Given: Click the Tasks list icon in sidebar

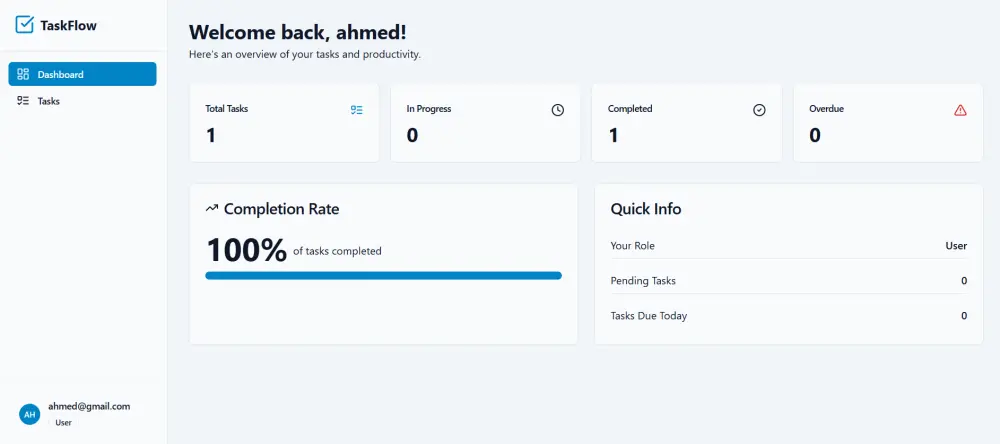Looking at the screenshot, I should pos(23,101).
